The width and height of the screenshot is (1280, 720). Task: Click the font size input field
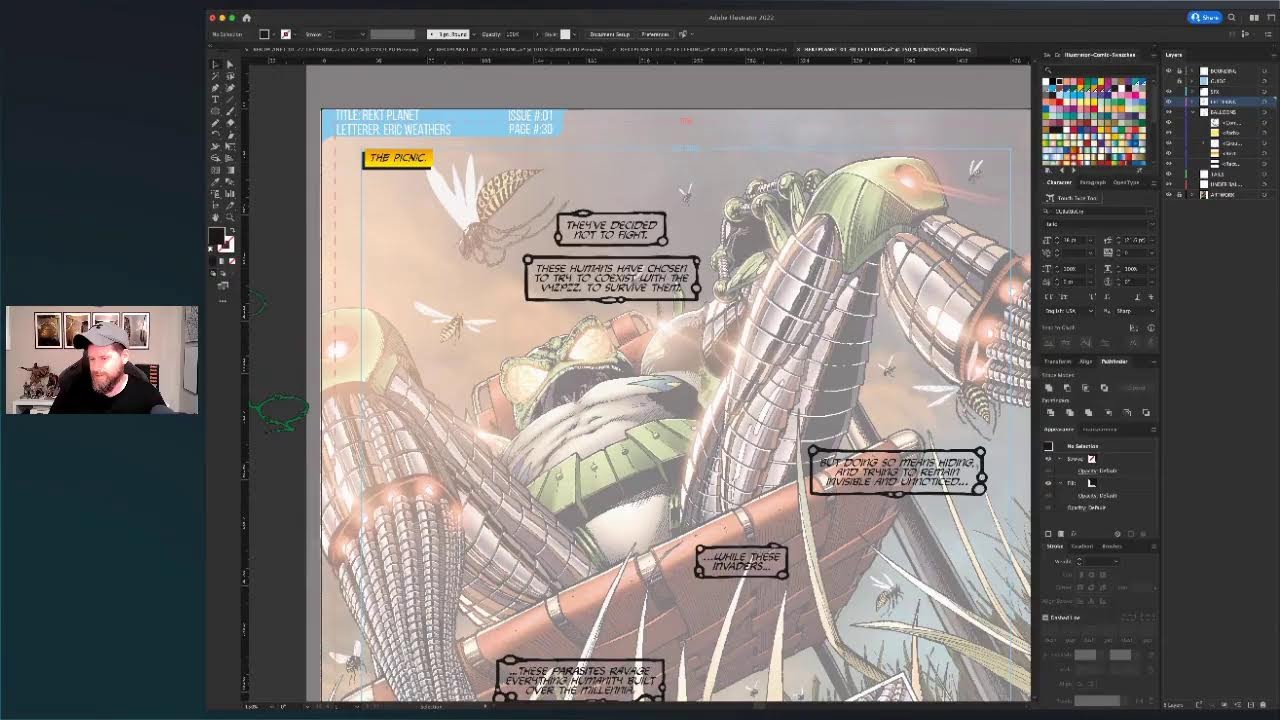(1071, 241)
